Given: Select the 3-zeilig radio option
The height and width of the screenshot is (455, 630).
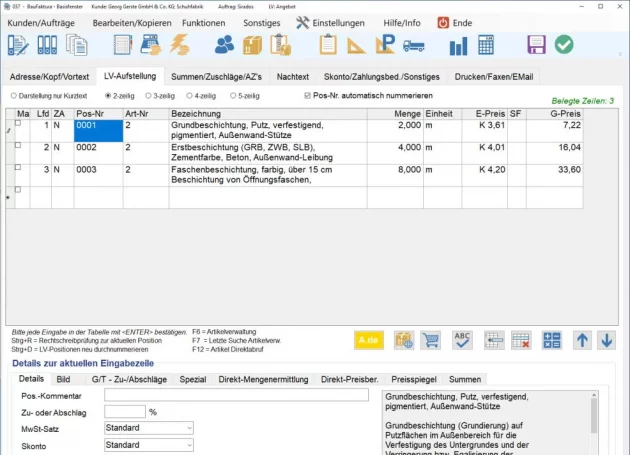Looking at the screenshot, I should tap(148, 96).
